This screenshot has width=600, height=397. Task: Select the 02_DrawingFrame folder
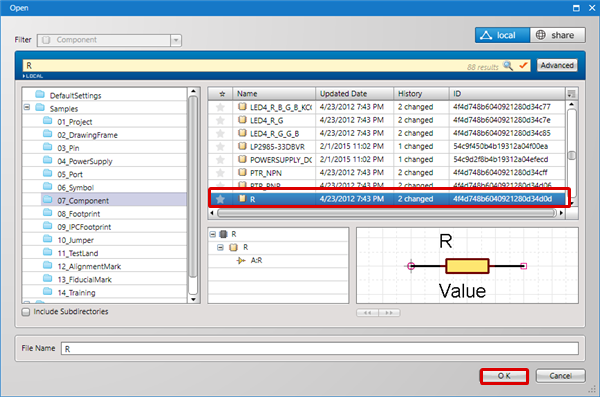pos(87,135)
